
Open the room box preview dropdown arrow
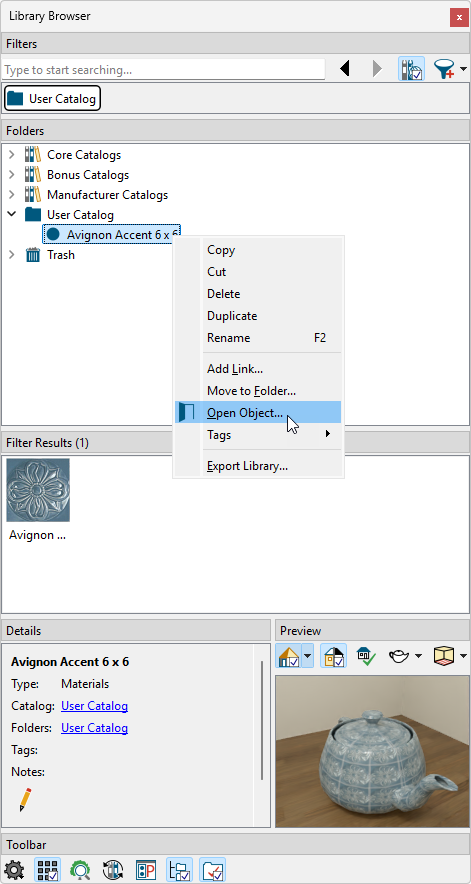click(463, 656)
